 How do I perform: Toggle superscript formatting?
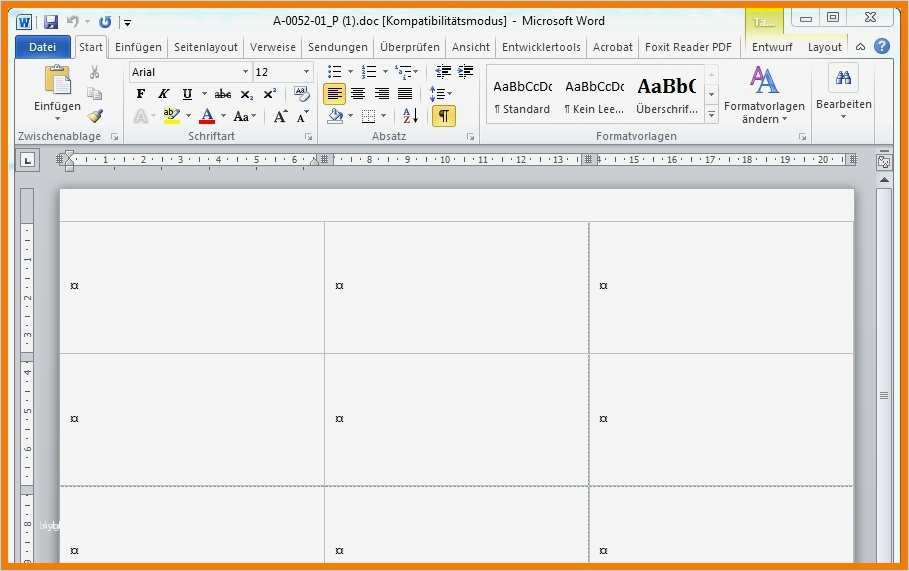coord(270,94)
